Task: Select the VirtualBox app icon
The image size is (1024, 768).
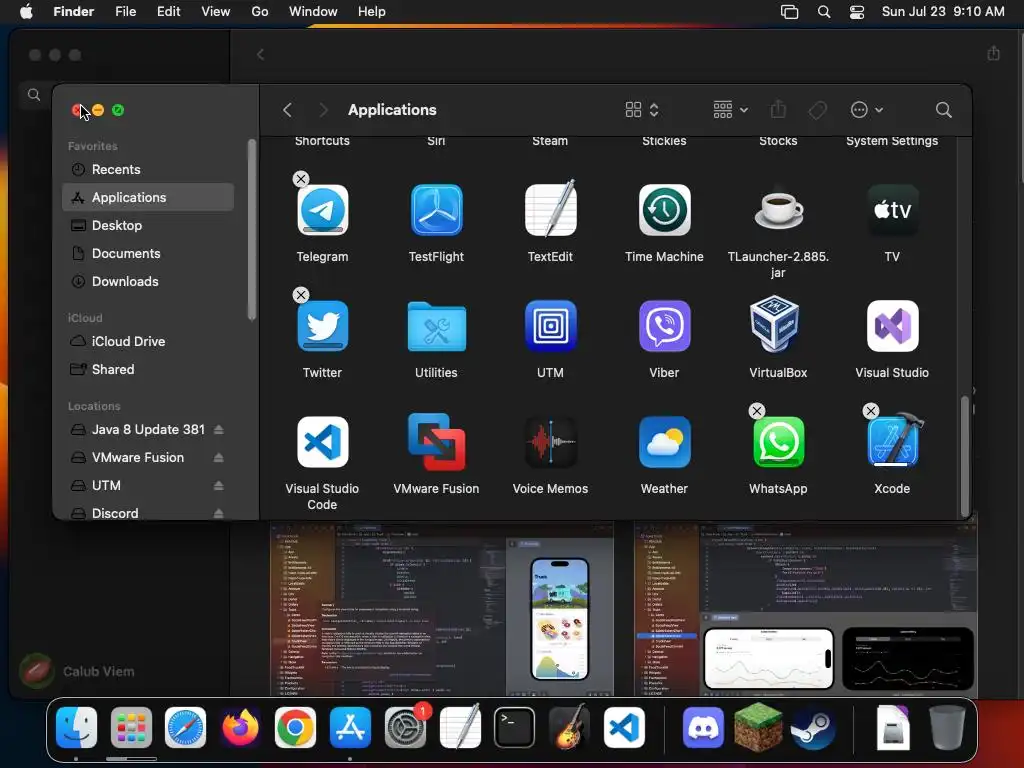Action: tap(775, 325)
